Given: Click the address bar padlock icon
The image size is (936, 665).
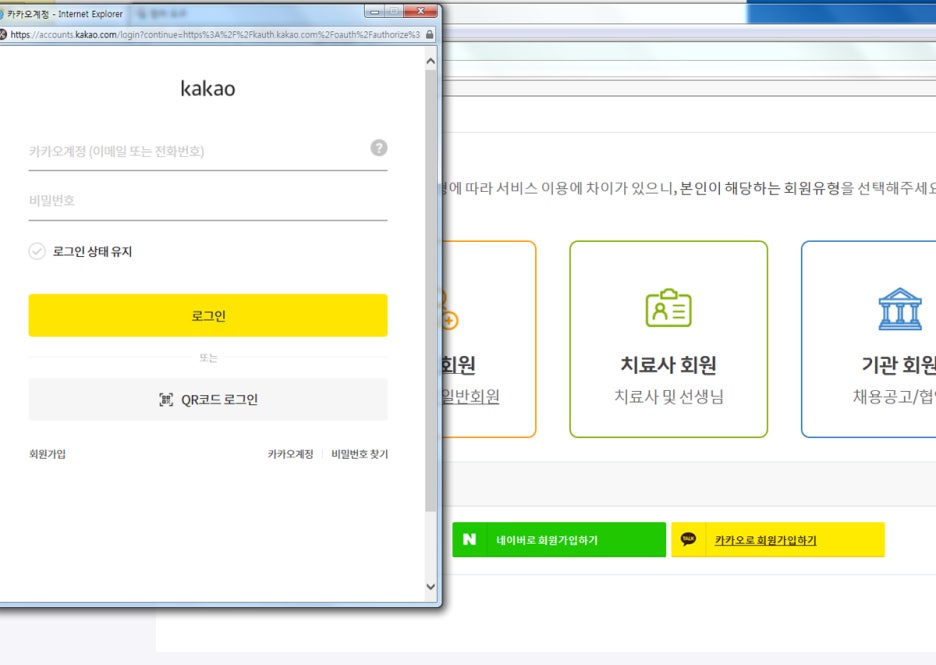Looking at the screenshot, I should [430, 34].
